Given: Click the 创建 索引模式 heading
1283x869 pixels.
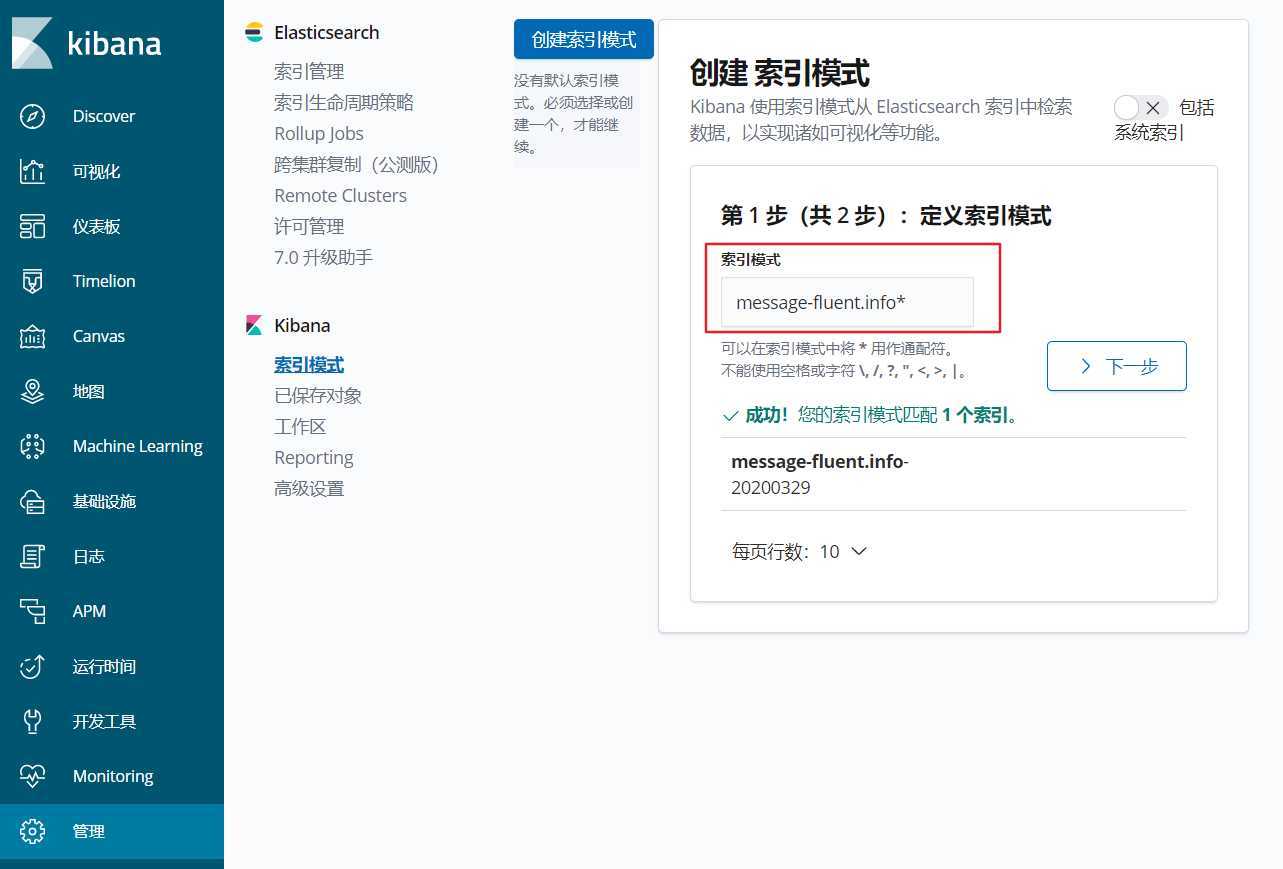Looking at the screenshot, I should click(x=780, y=73).
